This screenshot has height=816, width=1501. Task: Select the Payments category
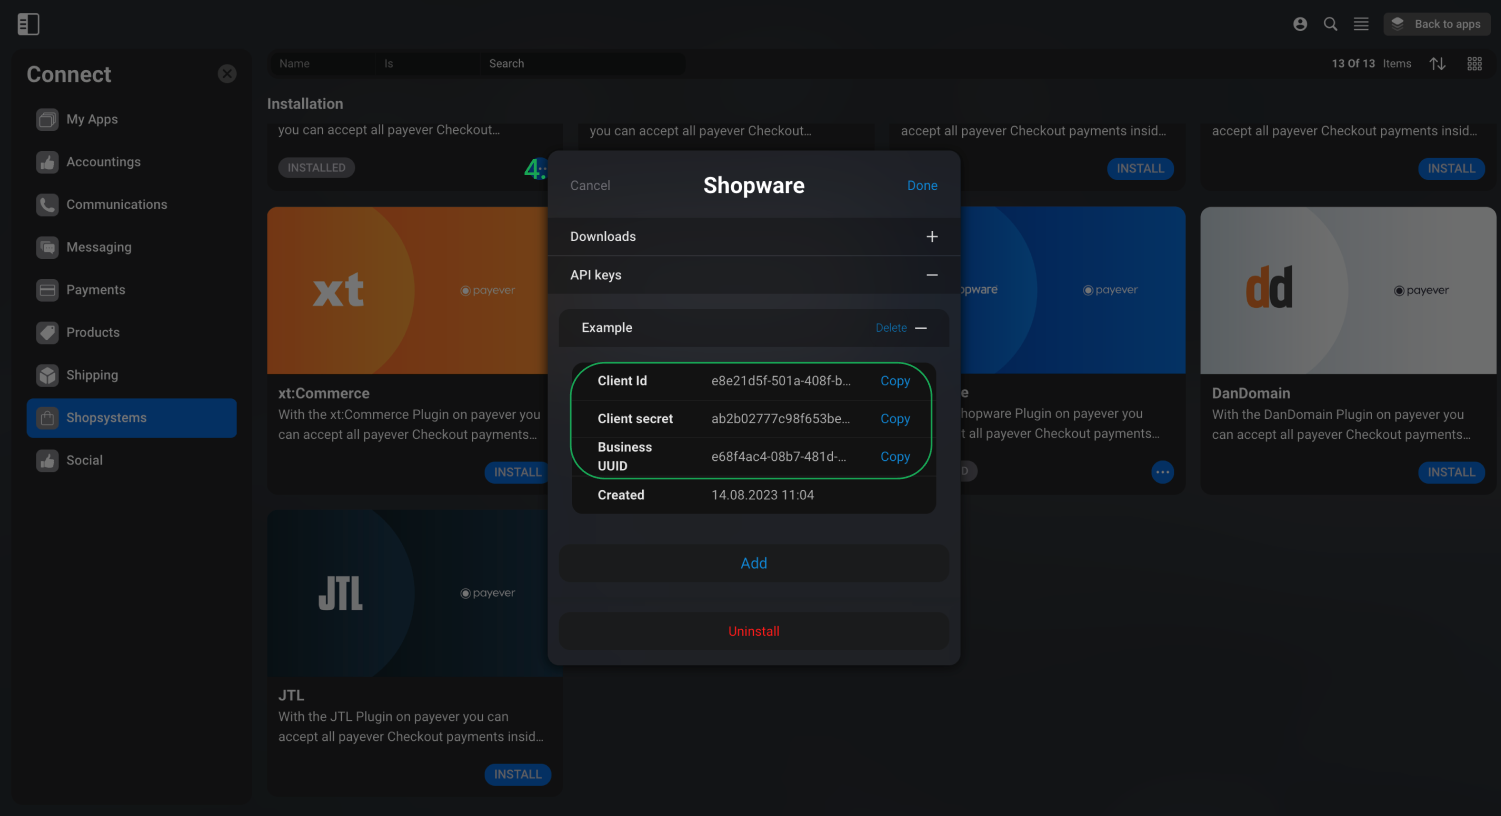tap(131, 290)
